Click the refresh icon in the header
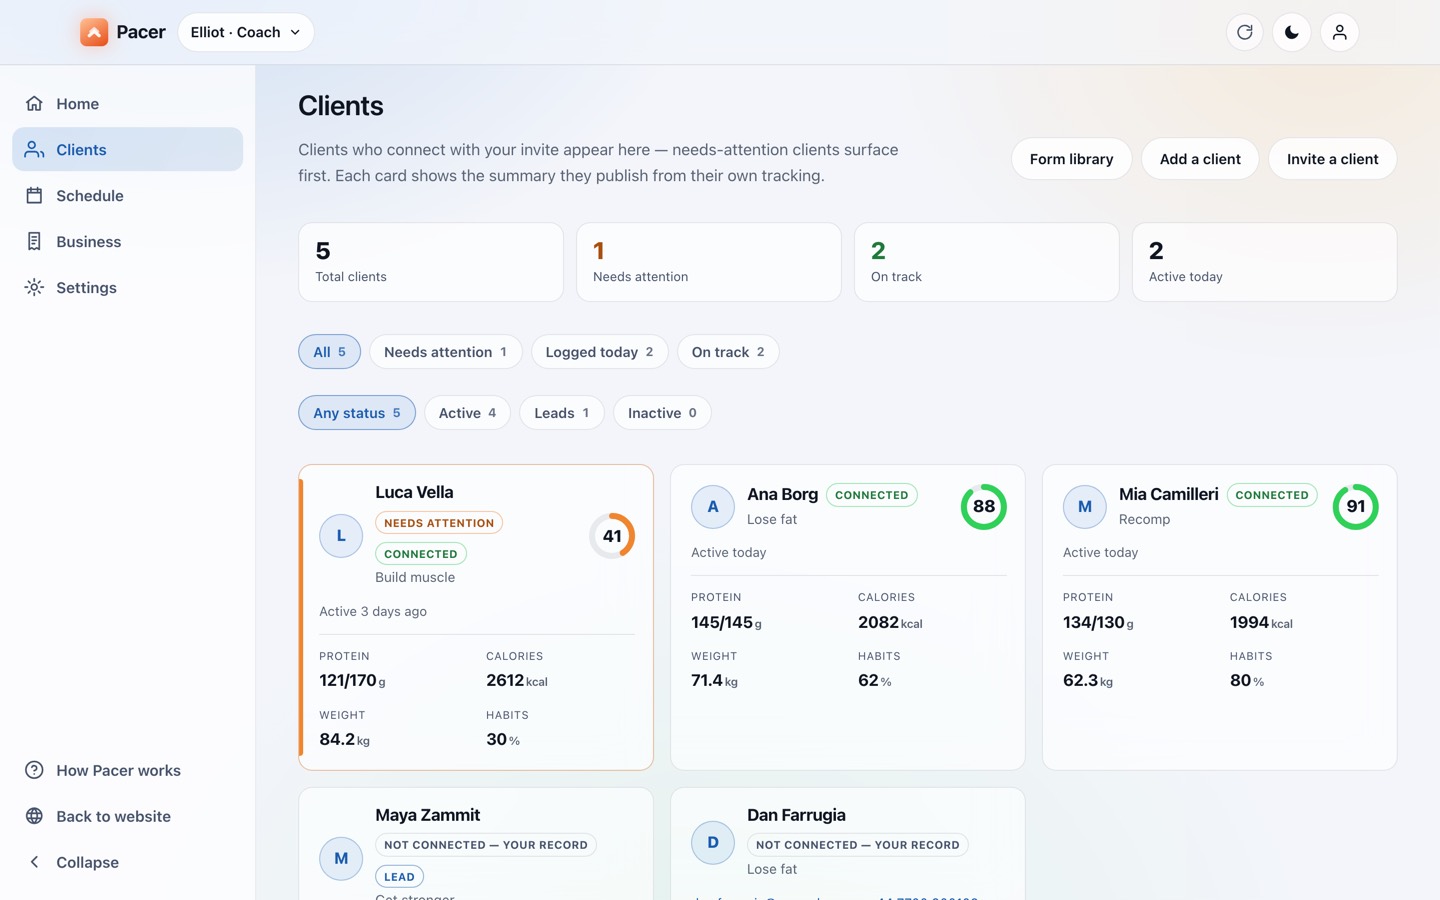 [x=1244, y=32]
